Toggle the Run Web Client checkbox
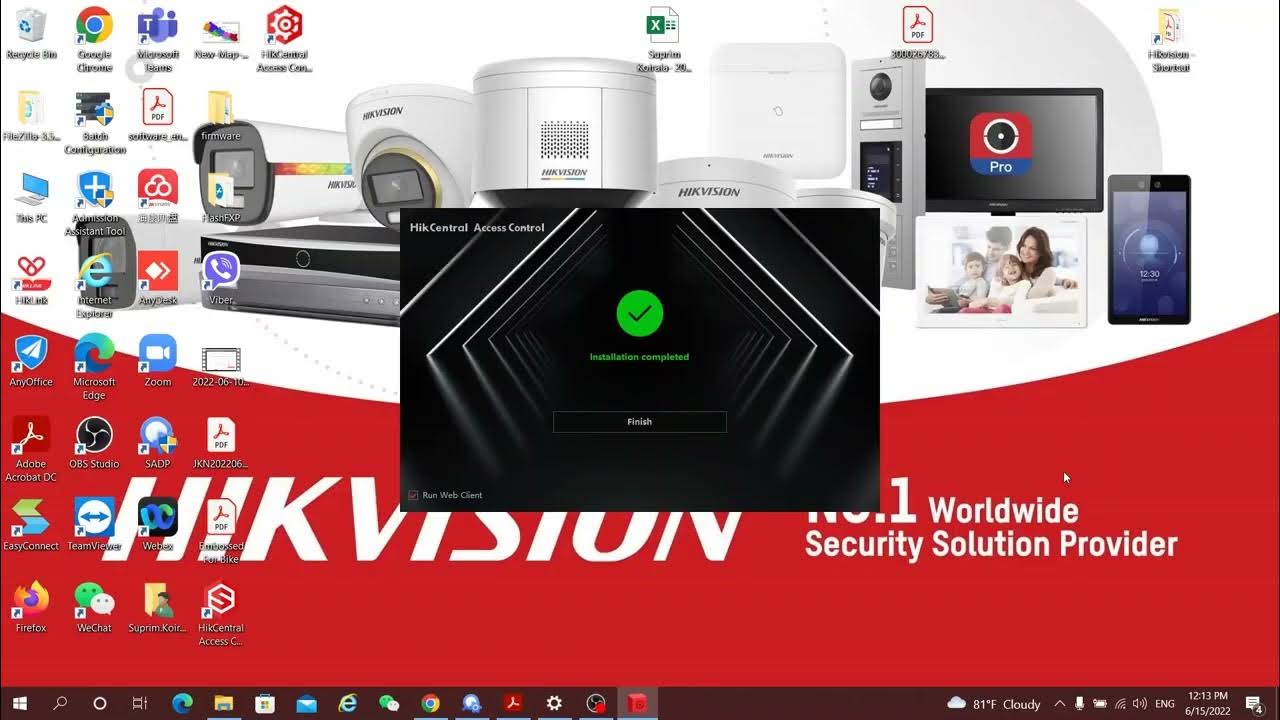The image size is (1280, 720). pyautogui.click(x=414, y=495)
